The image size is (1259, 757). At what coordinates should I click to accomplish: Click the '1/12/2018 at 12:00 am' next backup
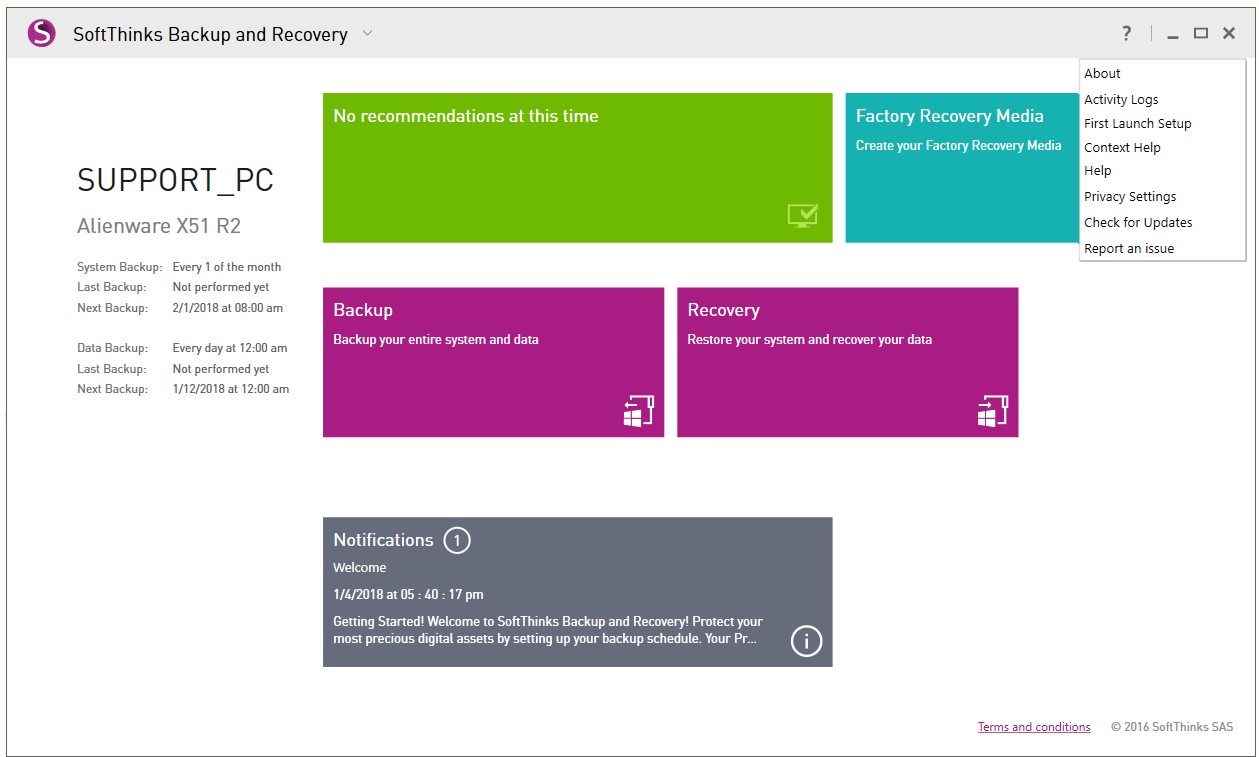pyautogui.click(x=231, y=389)
